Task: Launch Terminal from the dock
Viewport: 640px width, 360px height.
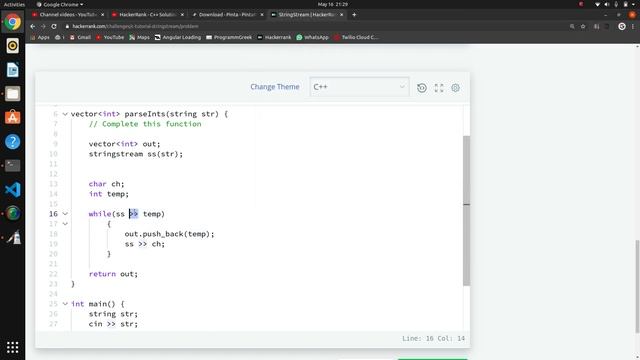Action: pos(13,165)
